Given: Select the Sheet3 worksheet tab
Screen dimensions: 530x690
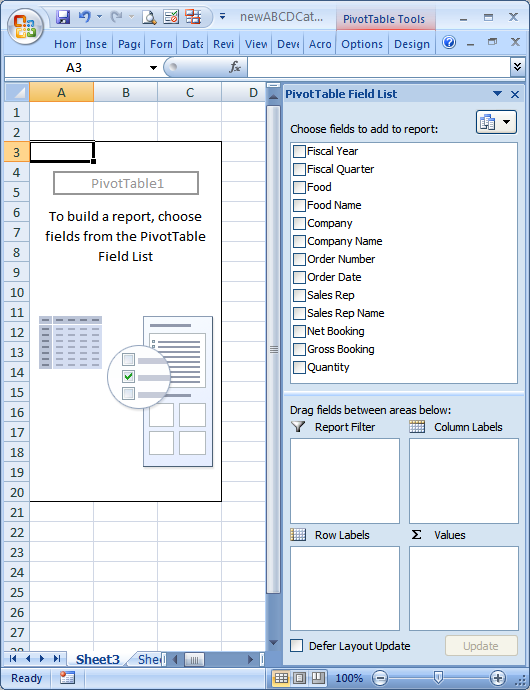Looking at the screenshot, I should point(97,659).
